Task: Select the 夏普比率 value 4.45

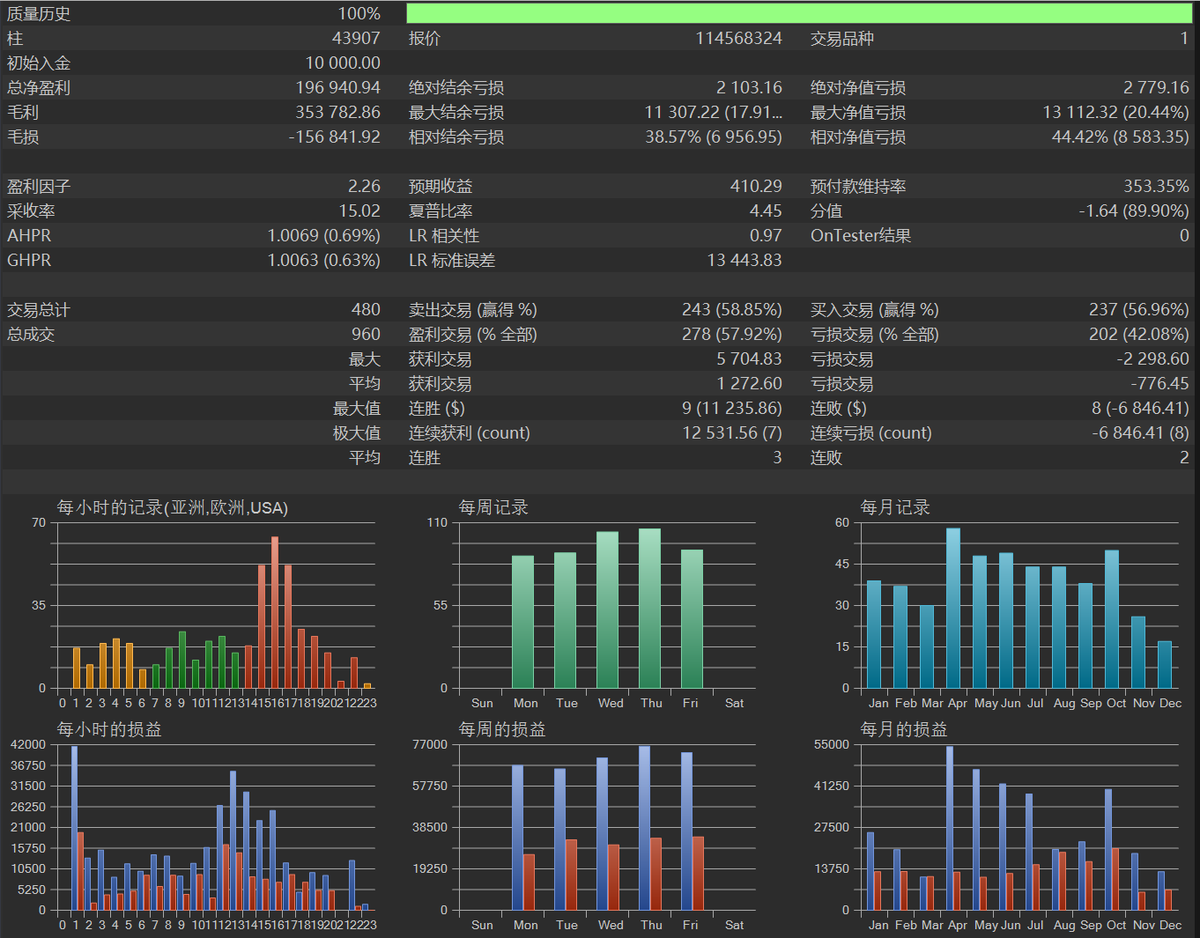Action: [x=766, y=211]
